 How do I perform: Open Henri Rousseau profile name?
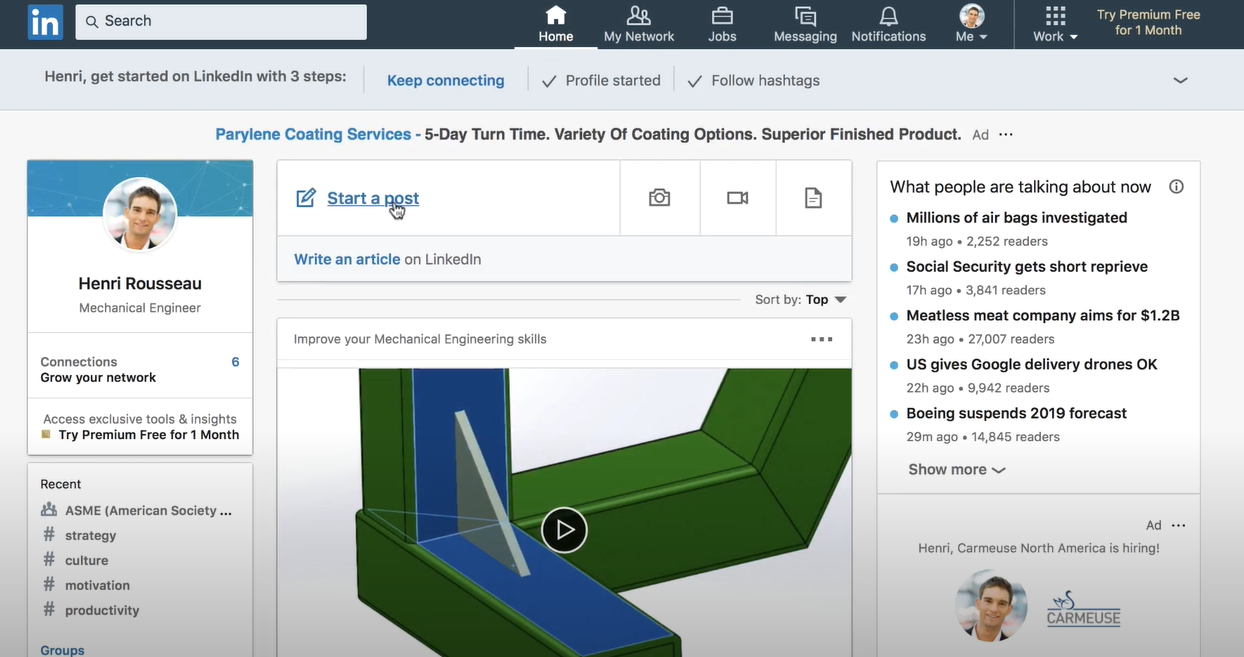(x=140, y=283)
